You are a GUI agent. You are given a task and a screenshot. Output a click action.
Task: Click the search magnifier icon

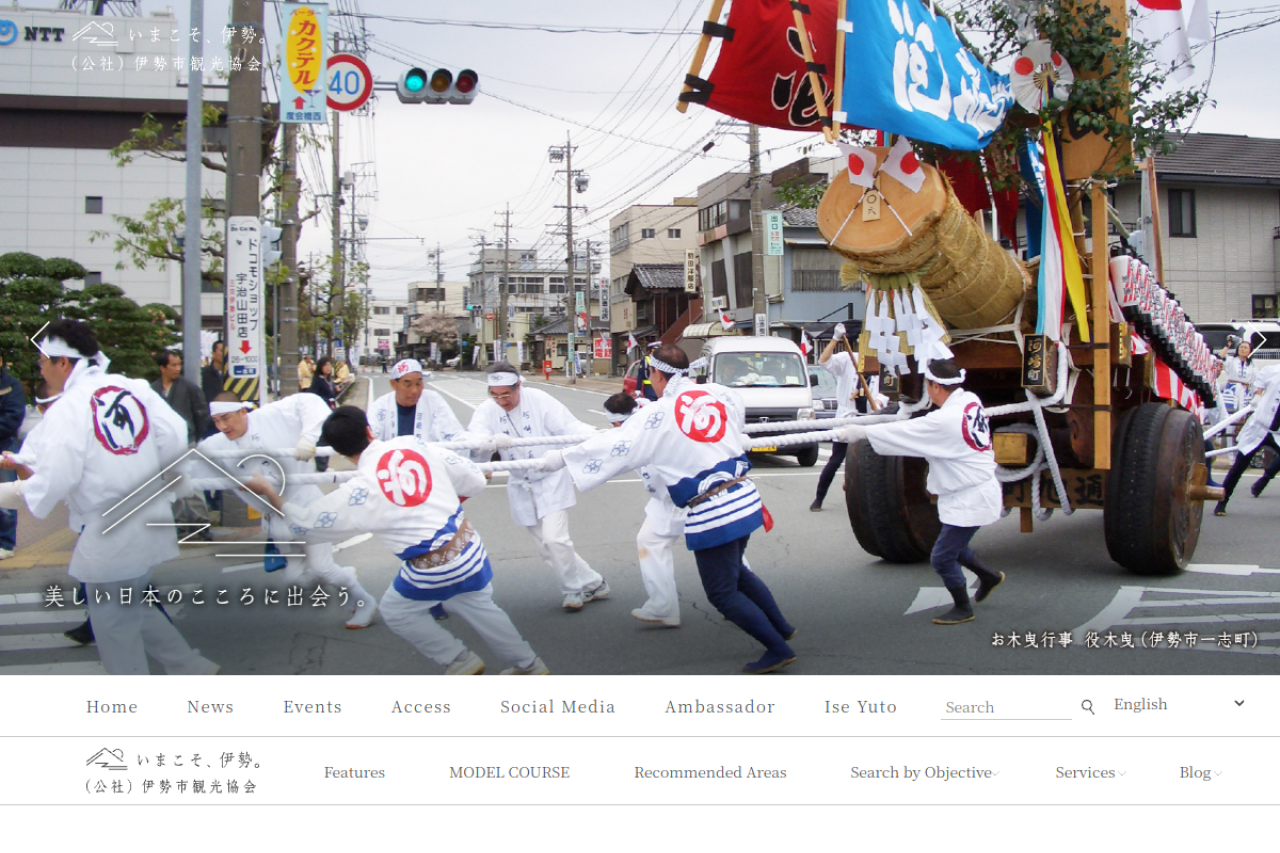[x=1088, y=707]
